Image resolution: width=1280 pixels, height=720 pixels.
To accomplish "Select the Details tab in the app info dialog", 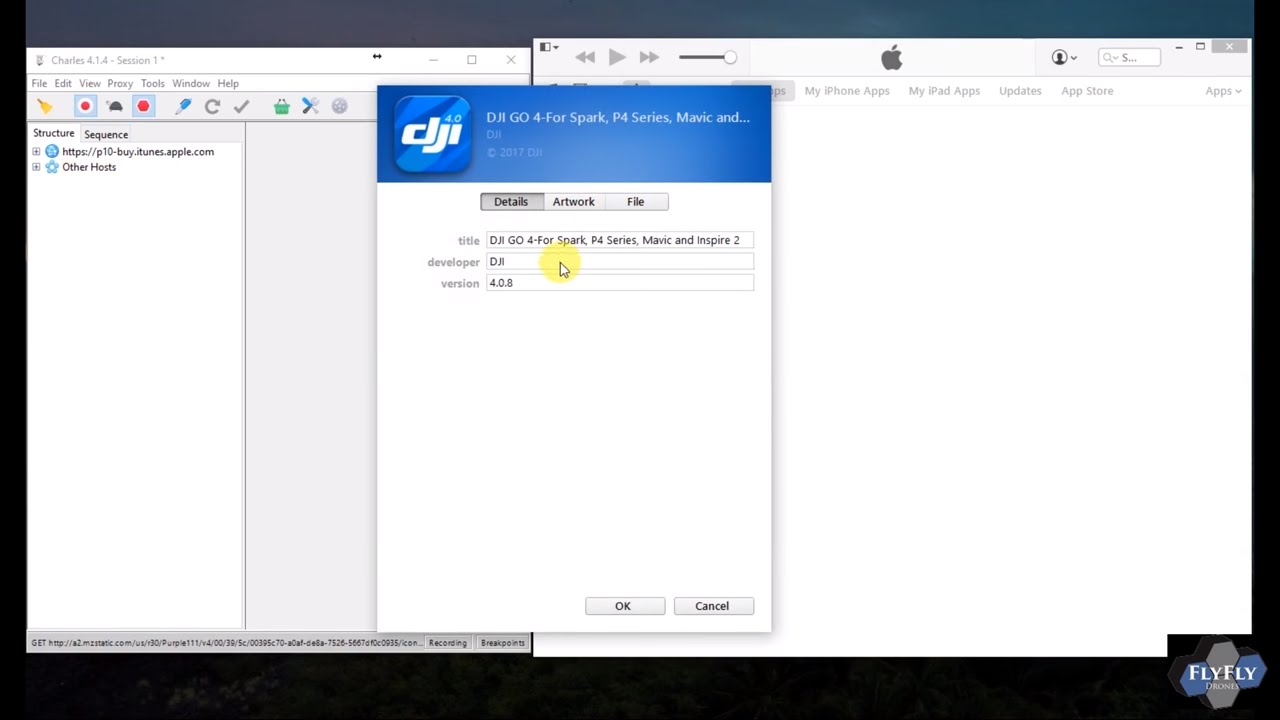I will (x=511, y=202).
